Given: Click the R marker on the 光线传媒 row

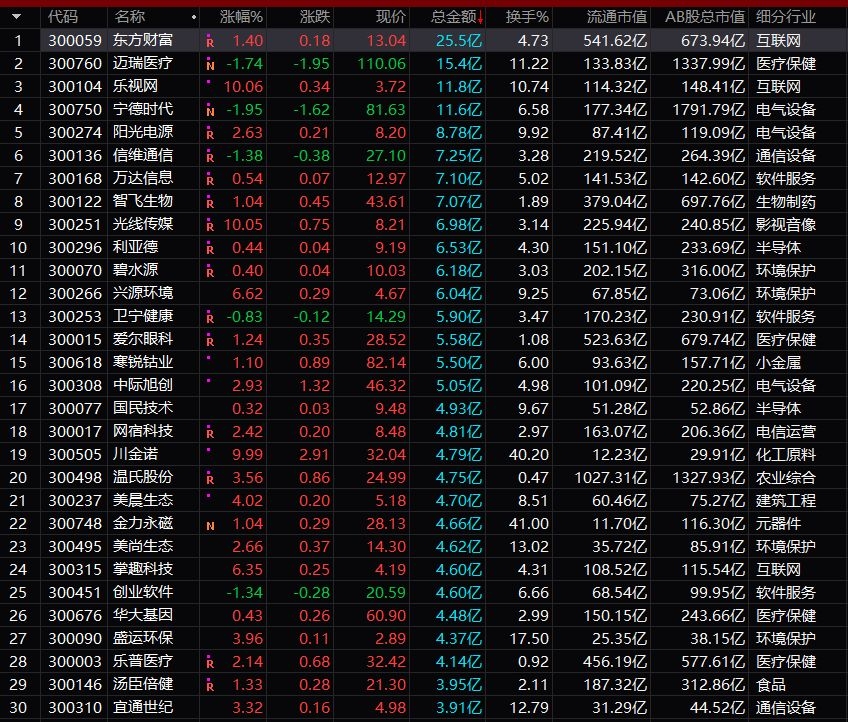Looking at the screenshot, I should click(210, 226).
